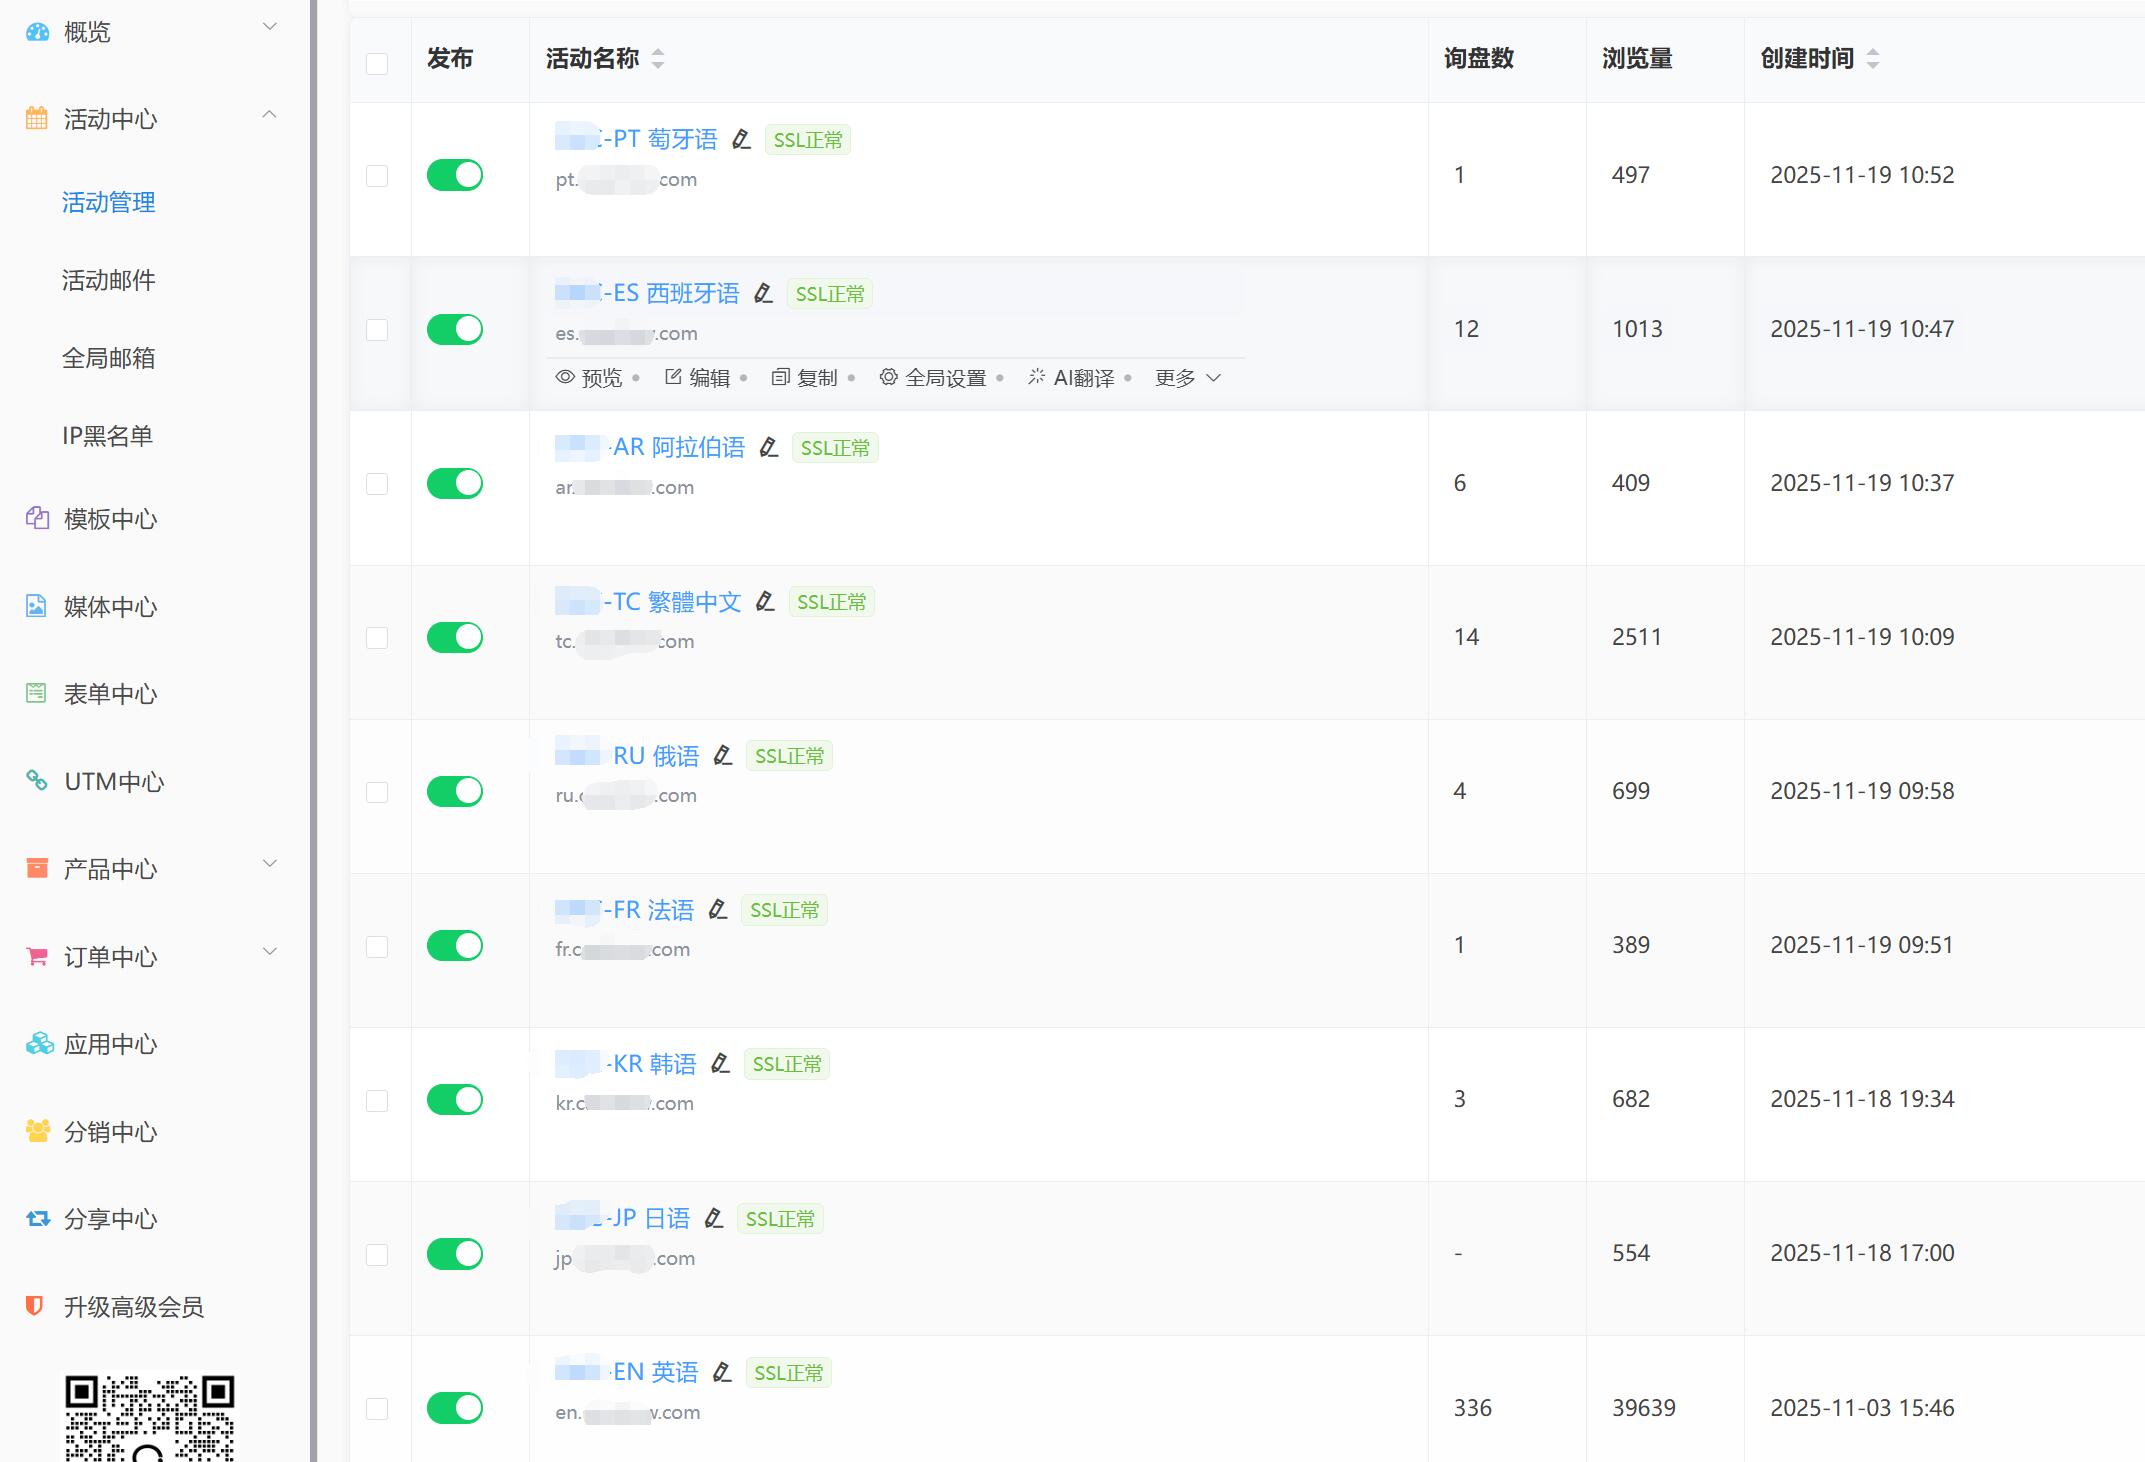Click the 全局设置 gear icon for ES 西班牙语
Image resolution: width=2145 pixels, height=1462 pixels.
[888, 377]
